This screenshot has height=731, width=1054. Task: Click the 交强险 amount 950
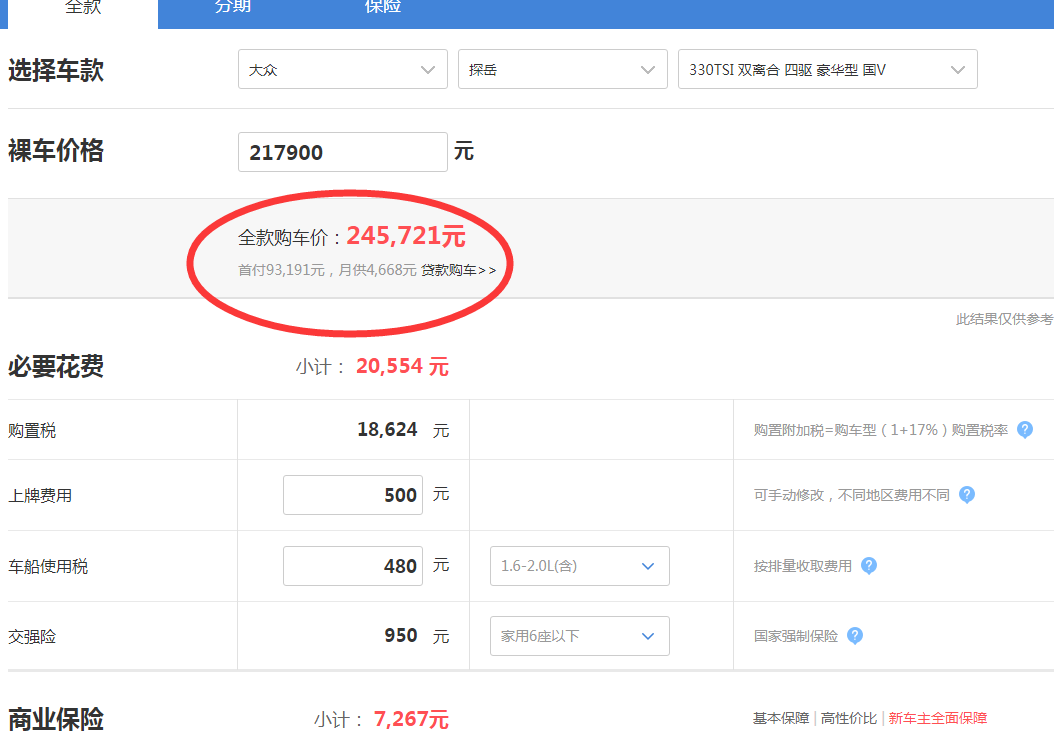[x=401, y=636]
